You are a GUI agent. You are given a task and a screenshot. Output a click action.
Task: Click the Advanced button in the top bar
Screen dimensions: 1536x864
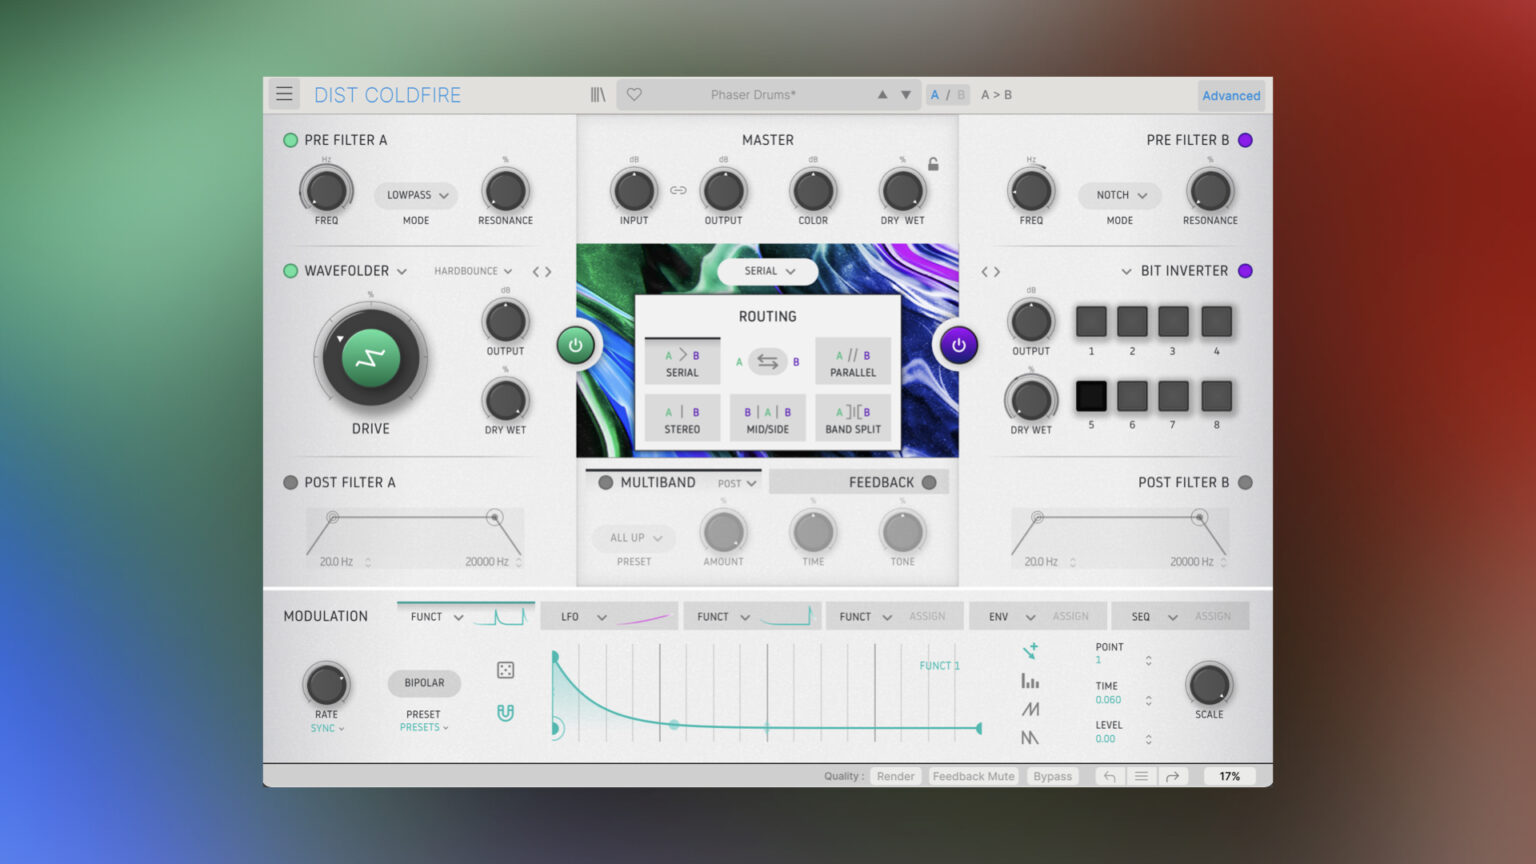click(x=1230, y=95)
